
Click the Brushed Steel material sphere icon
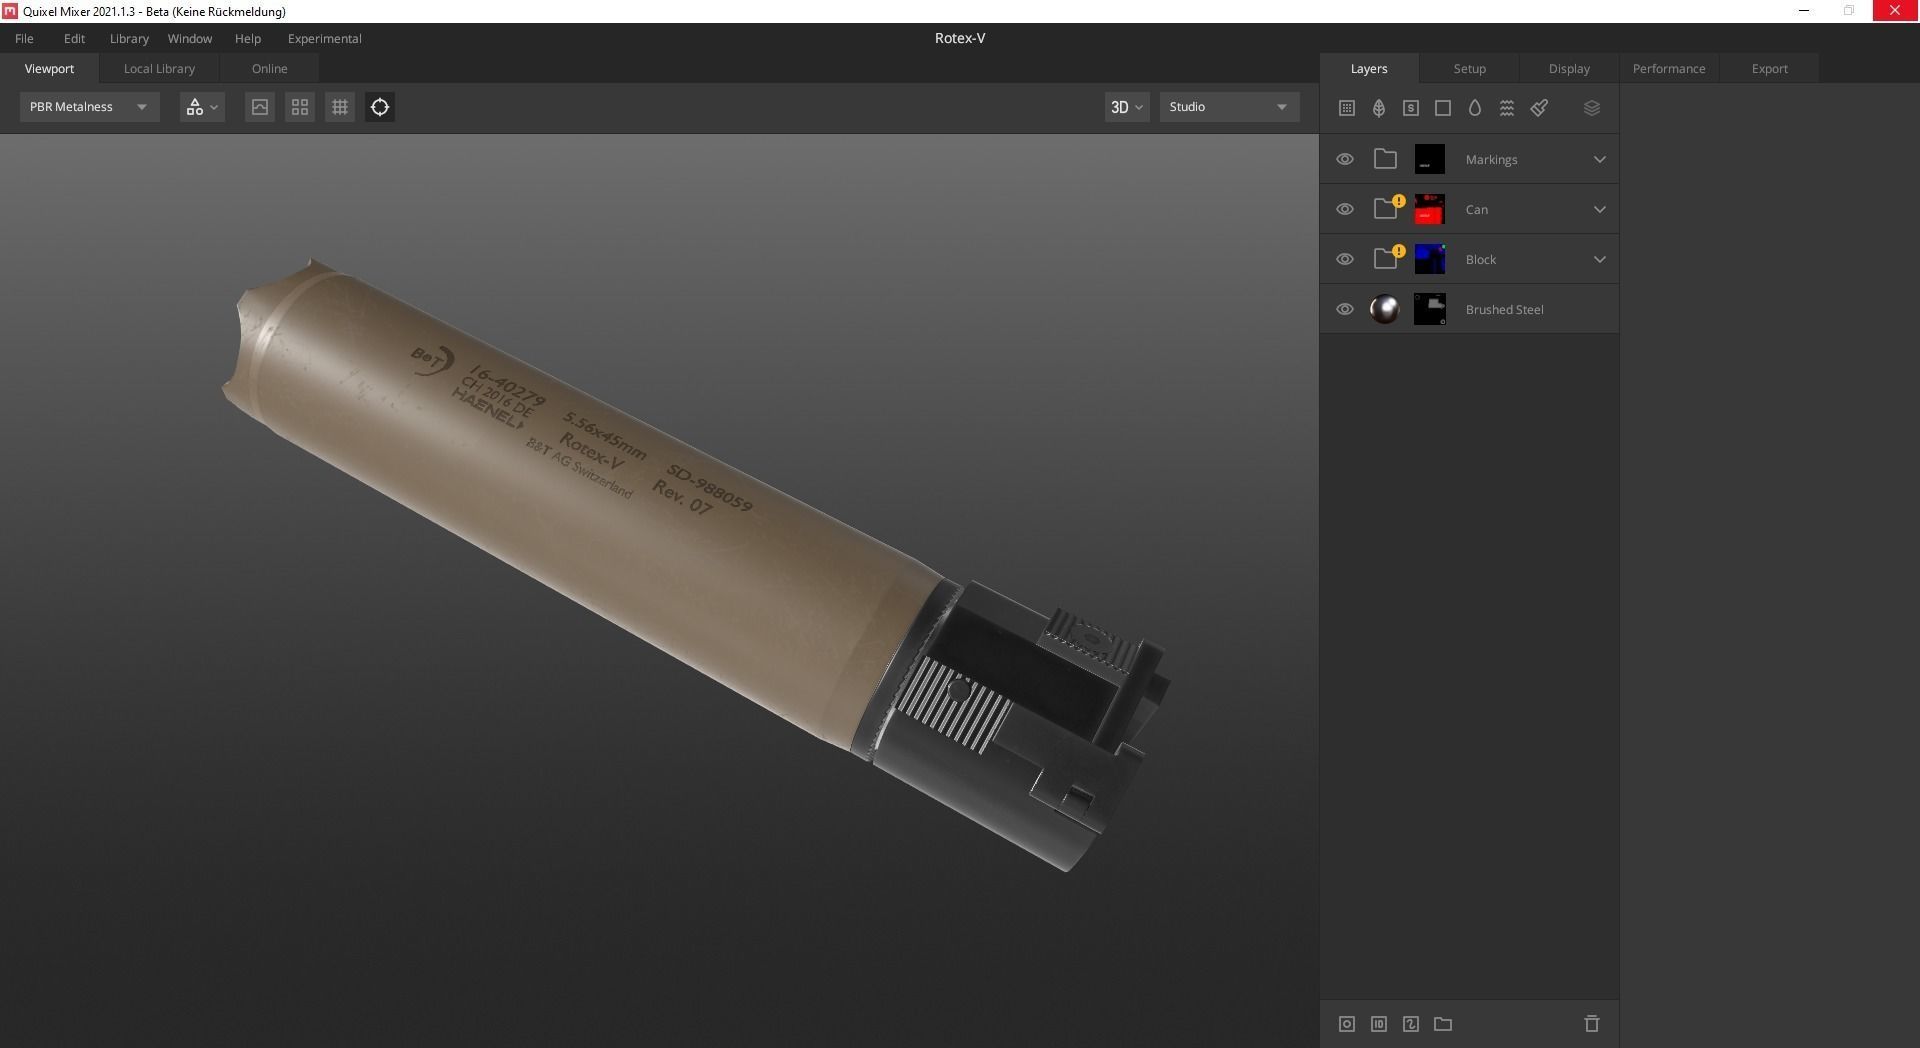coord(1385,309)
